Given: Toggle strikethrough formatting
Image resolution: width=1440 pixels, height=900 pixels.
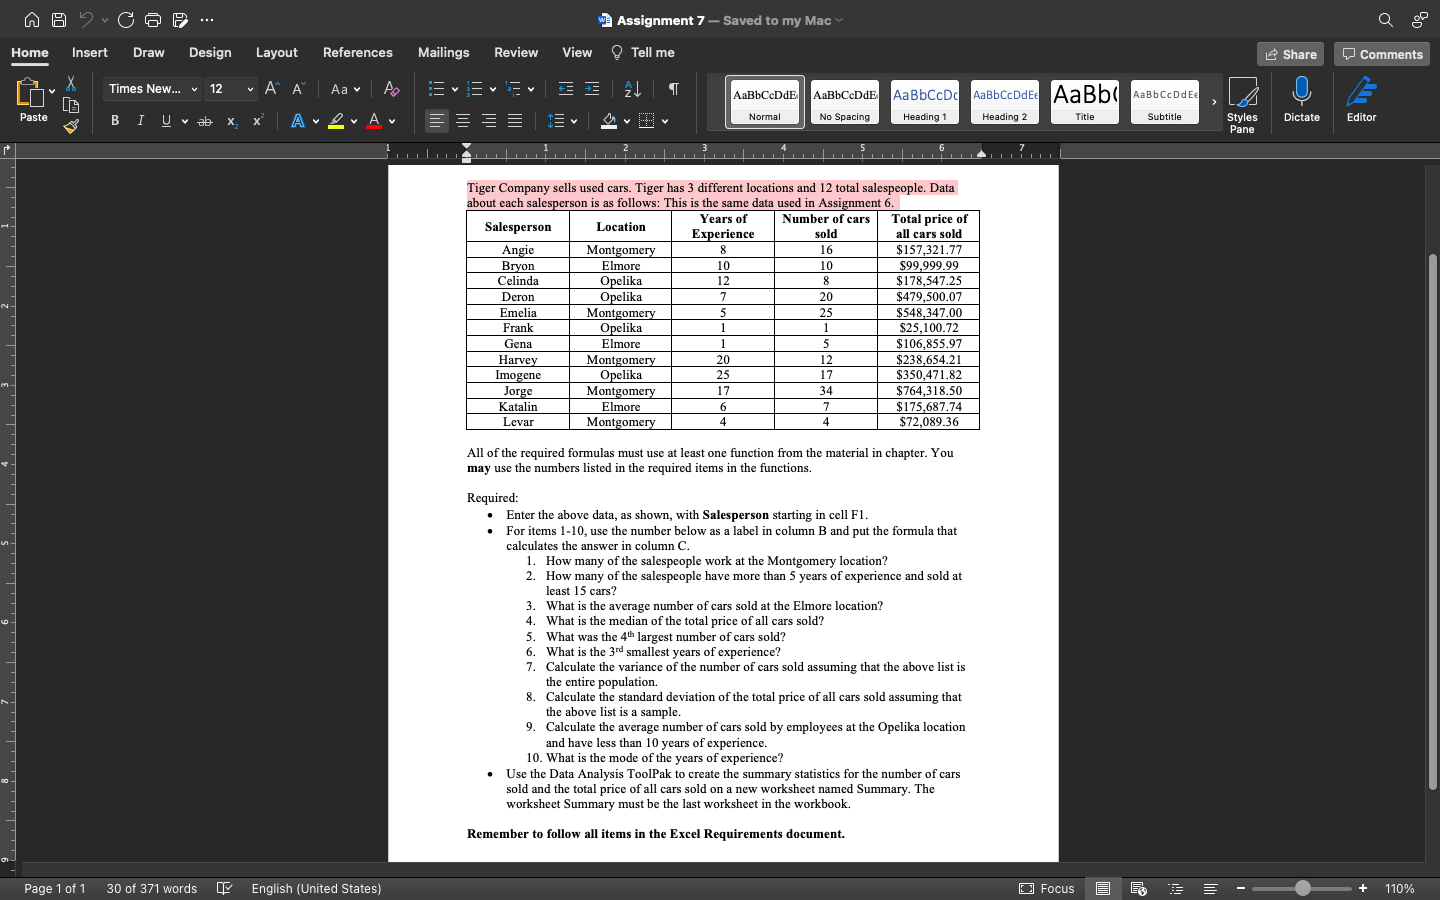Looking at the screenshot, I should 205,121.
